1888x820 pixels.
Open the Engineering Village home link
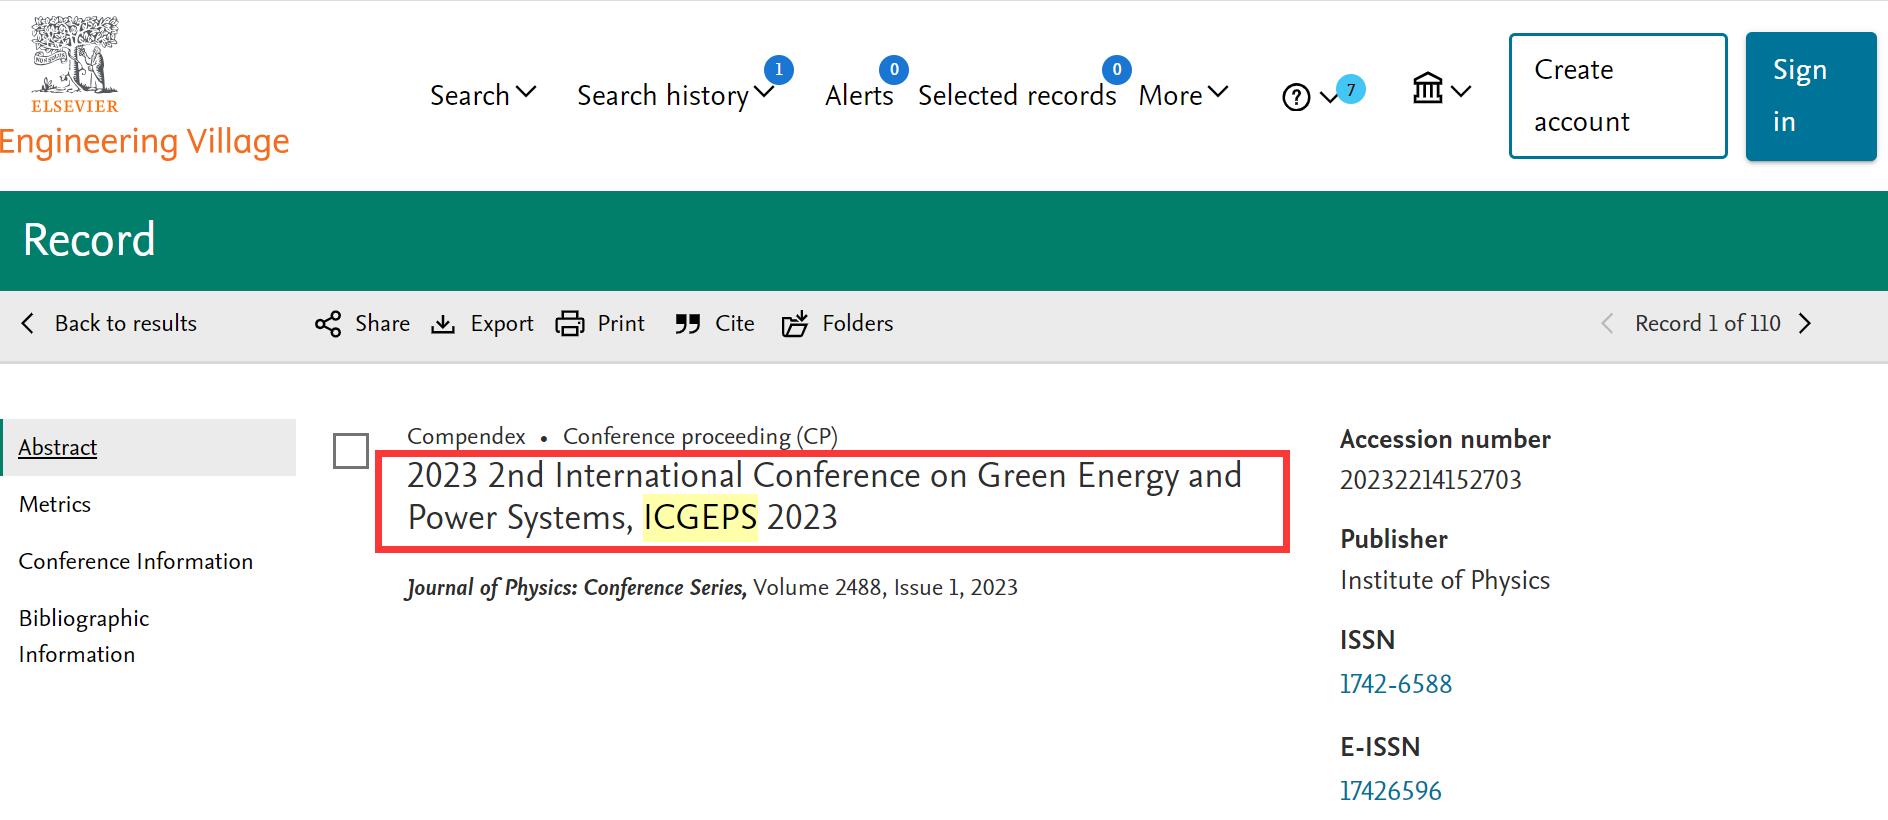[144, 142]
